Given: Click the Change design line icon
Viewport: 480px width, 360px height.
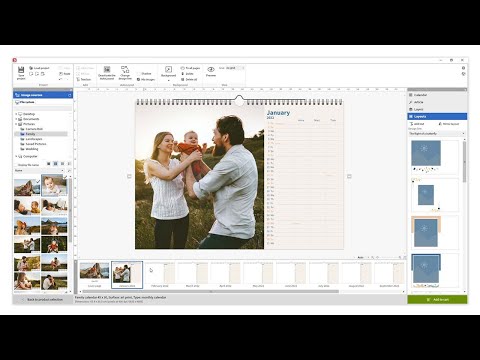Looking at the screenshot, I should coord(125,69).
